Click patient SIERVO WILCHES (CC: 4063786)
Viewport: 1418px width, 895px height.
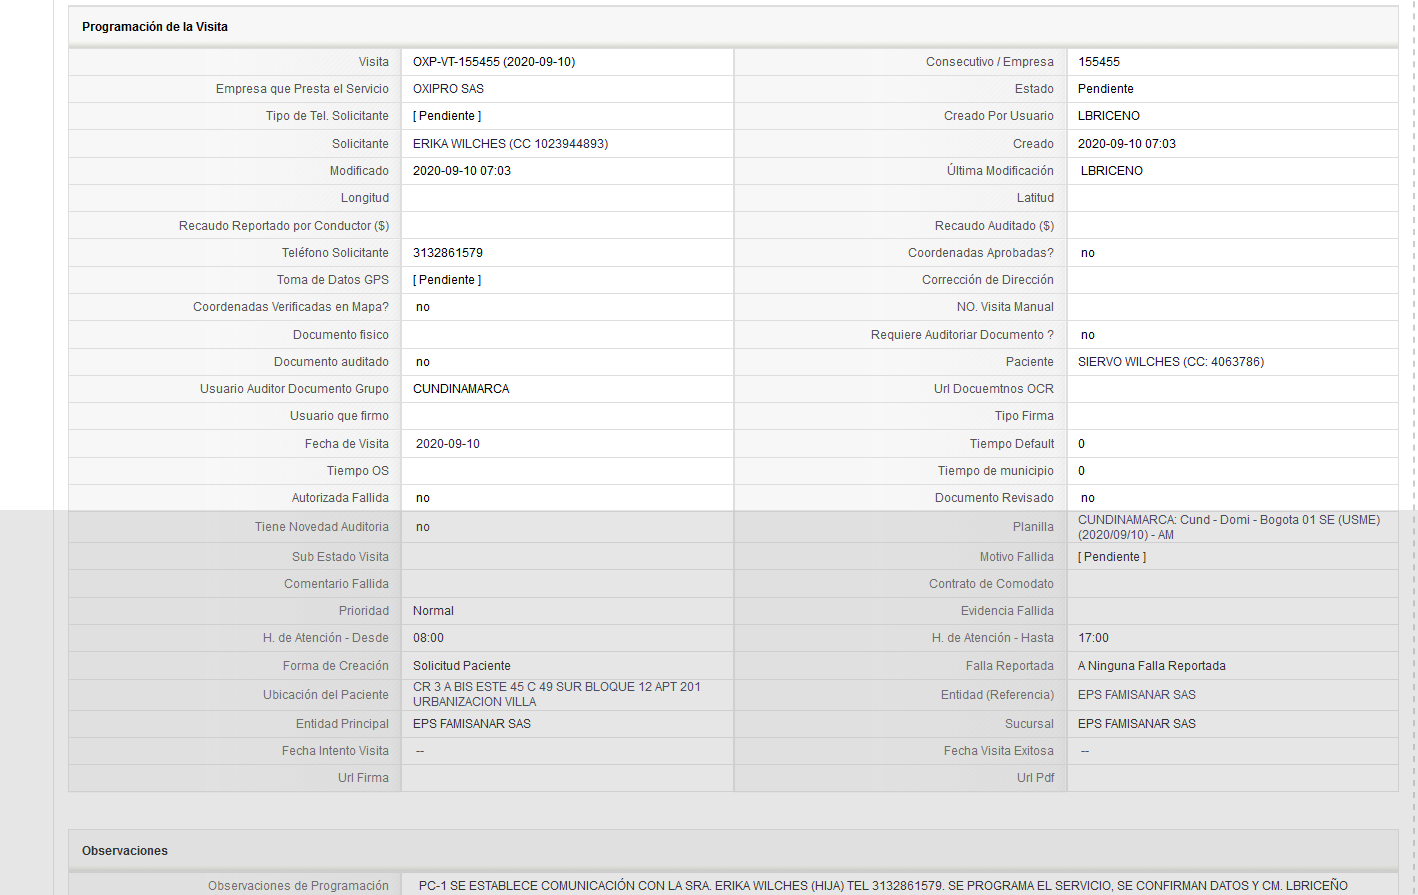pyautogui.click(x=1171, y=362)
